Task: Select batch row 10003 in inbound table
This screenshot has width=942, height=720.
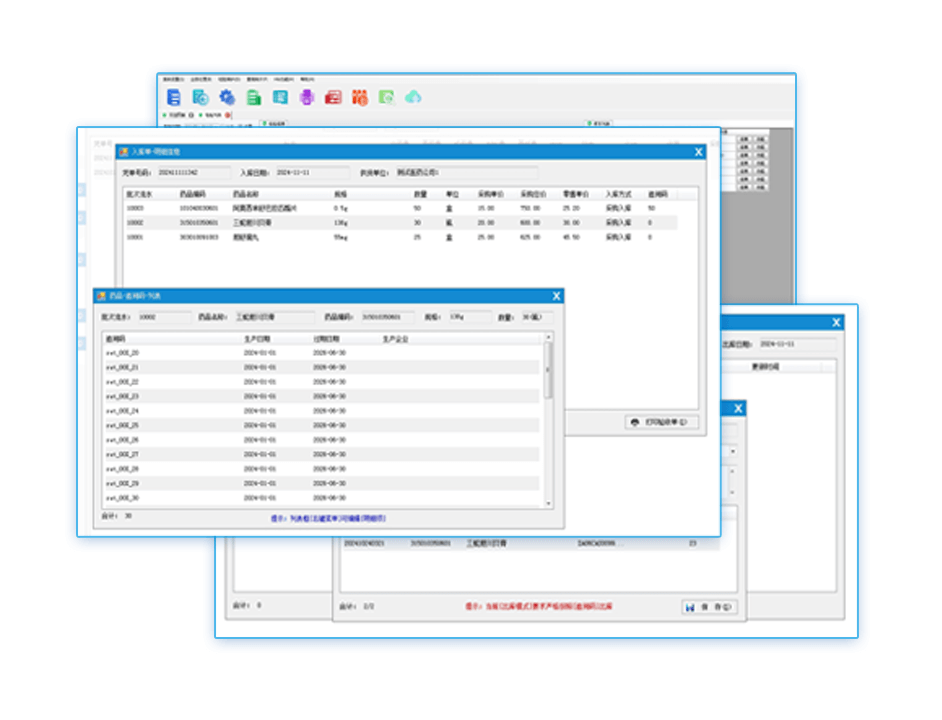Action: coord(300,208)
